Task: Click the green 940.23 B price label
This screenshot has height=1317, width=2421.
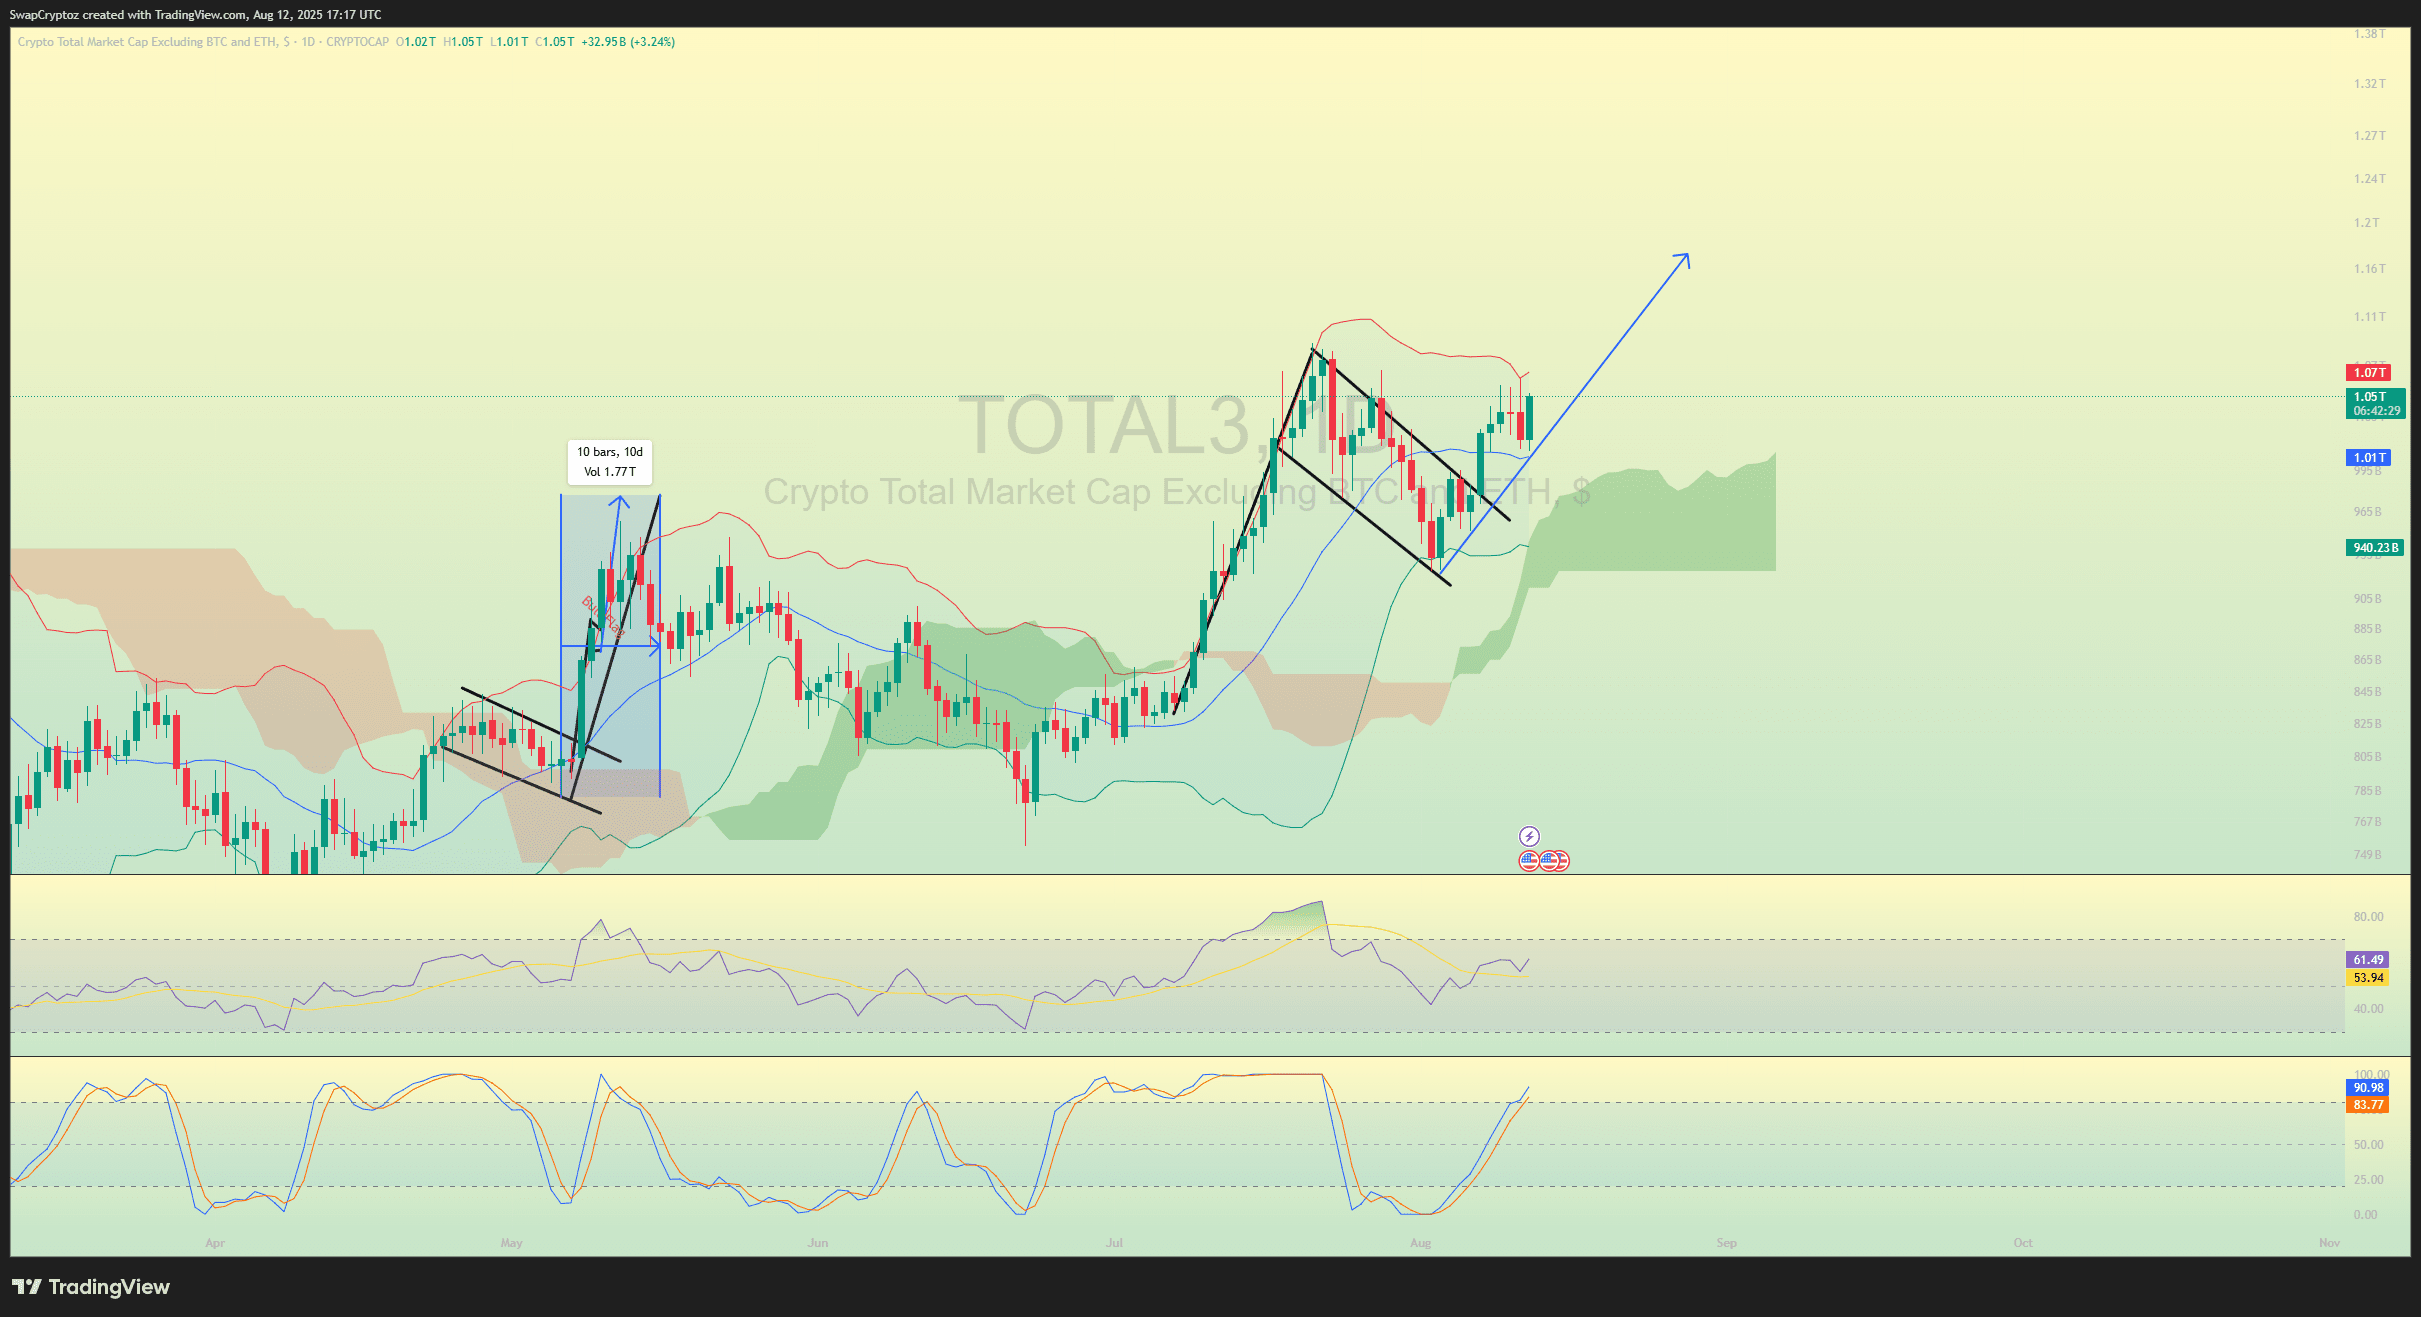Action: pyautogui.click(x=2374, y=548)
